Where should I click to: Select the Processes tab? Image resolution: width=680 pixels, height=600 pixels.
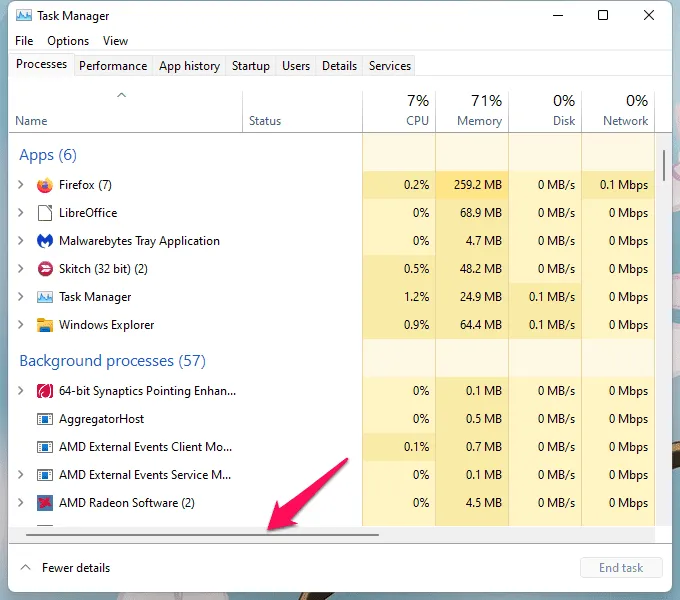[41, 64]
